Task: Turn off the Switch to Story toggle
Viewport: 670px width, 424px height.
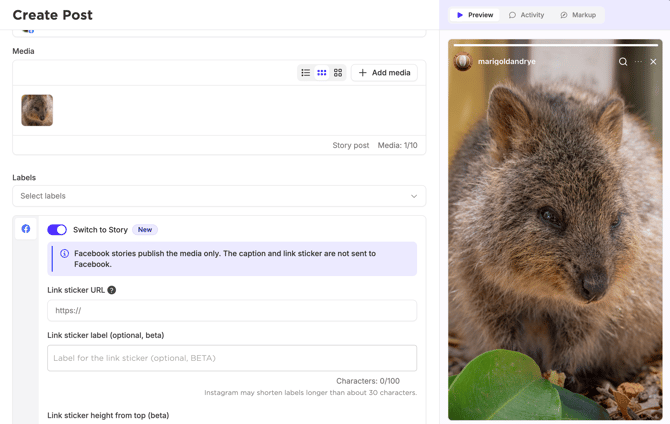Action: [57, 230]
